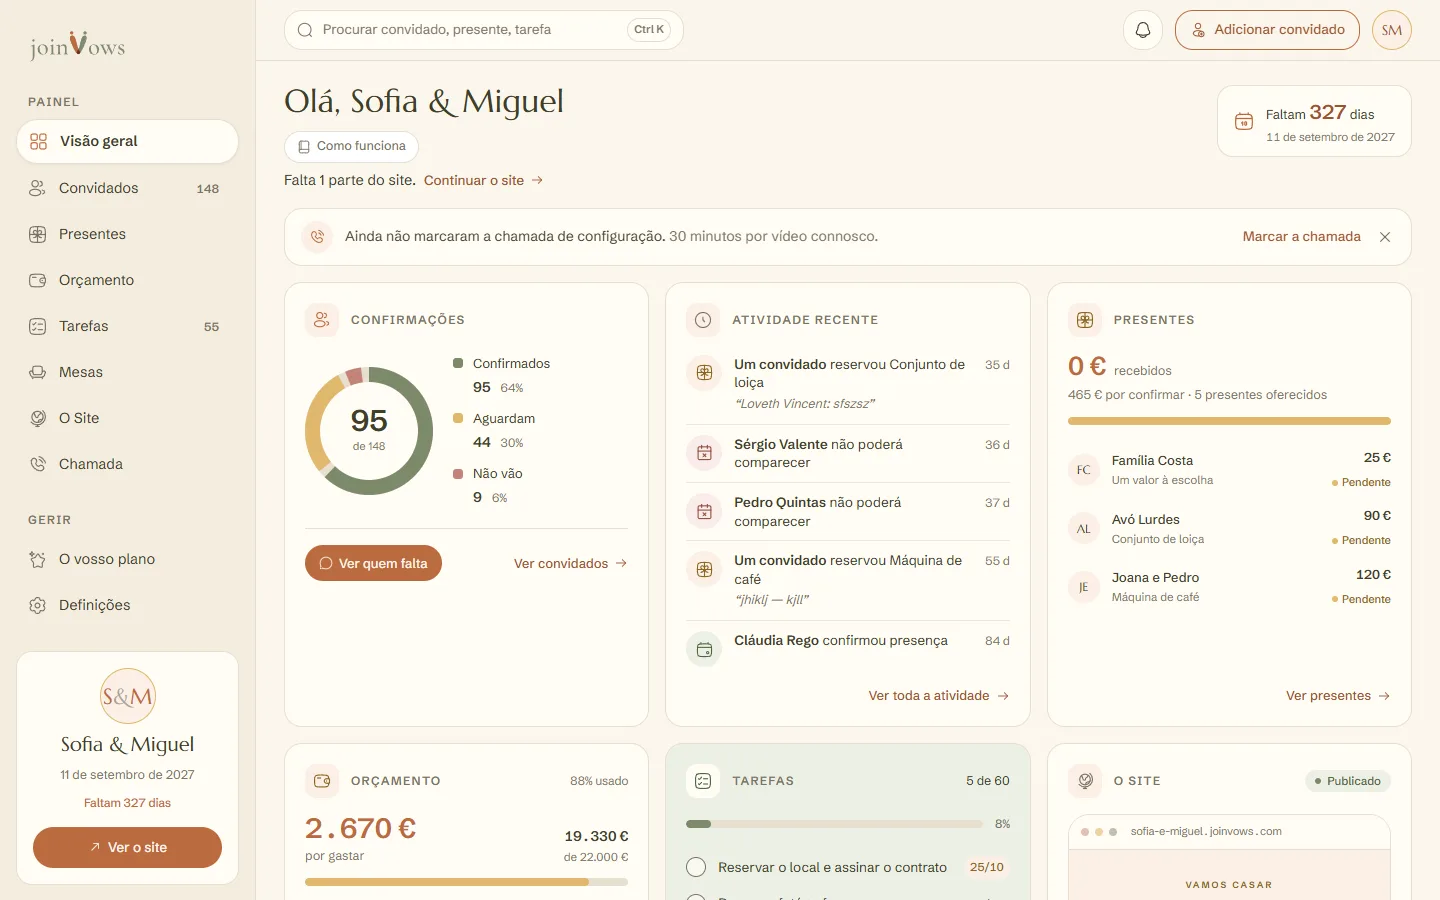
Task: Click the wallet icon beside Orçamento heading
Action: (x=322, y=781)
